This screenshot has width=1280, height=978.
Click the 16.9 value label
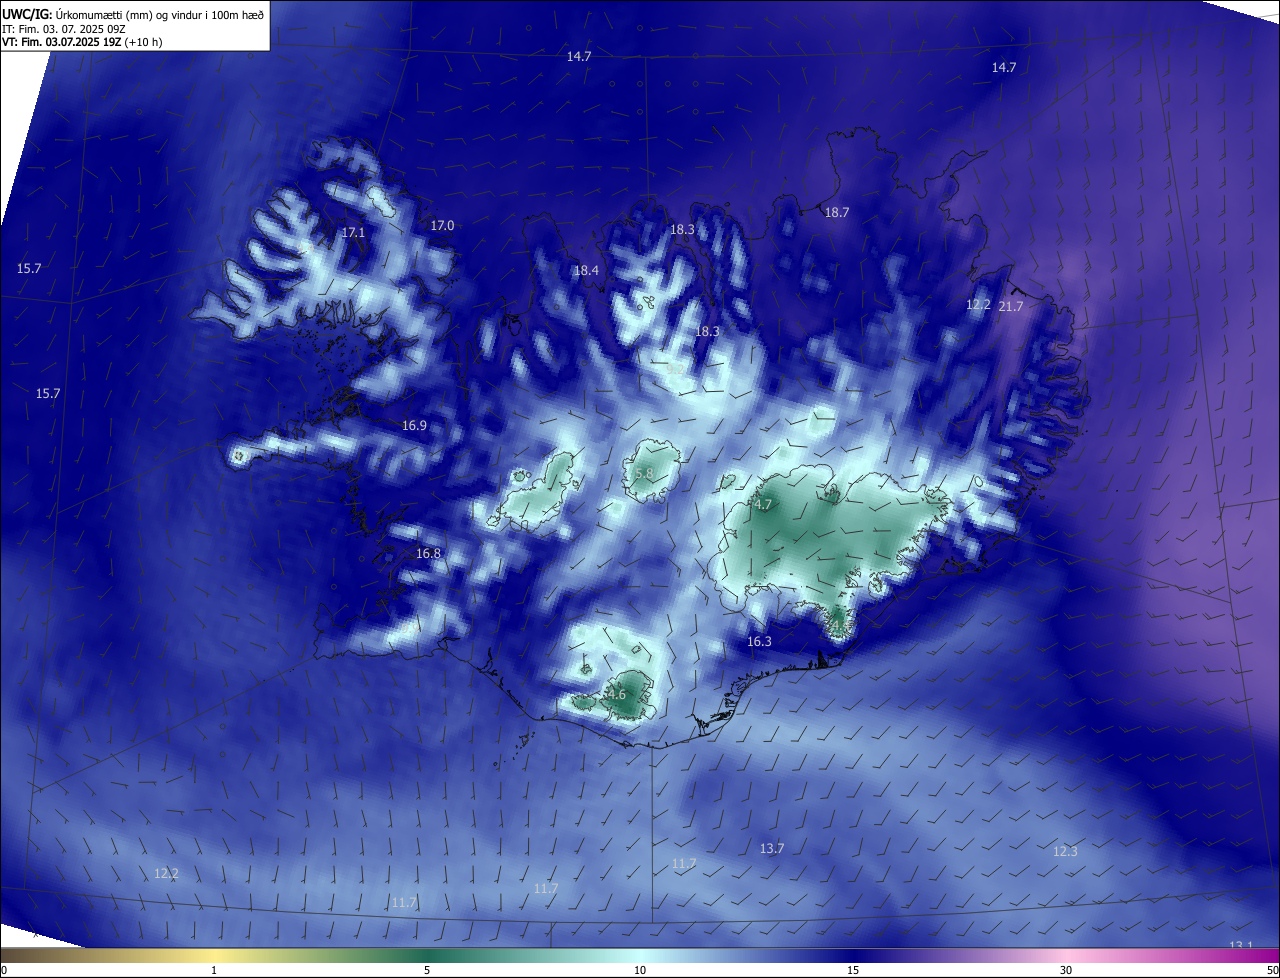414,426
